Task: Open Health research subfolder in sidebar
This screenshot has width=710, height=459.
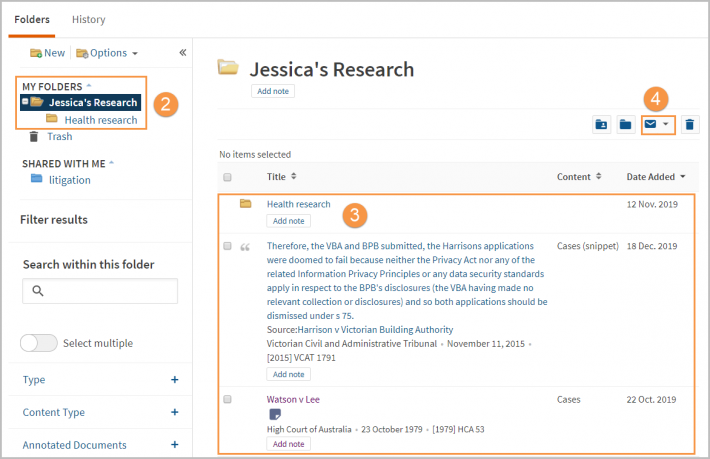Action: click(101, 120)
